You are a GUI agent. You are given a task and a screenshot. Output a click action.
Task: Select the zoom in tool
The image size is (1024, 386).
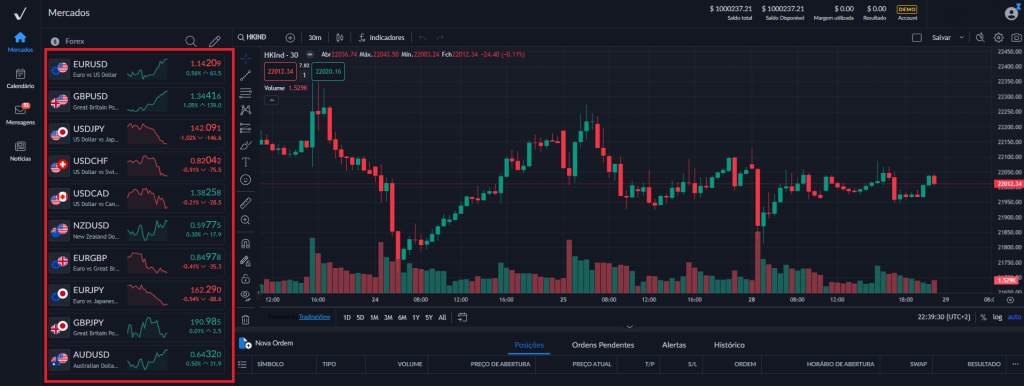pos(246,220)
